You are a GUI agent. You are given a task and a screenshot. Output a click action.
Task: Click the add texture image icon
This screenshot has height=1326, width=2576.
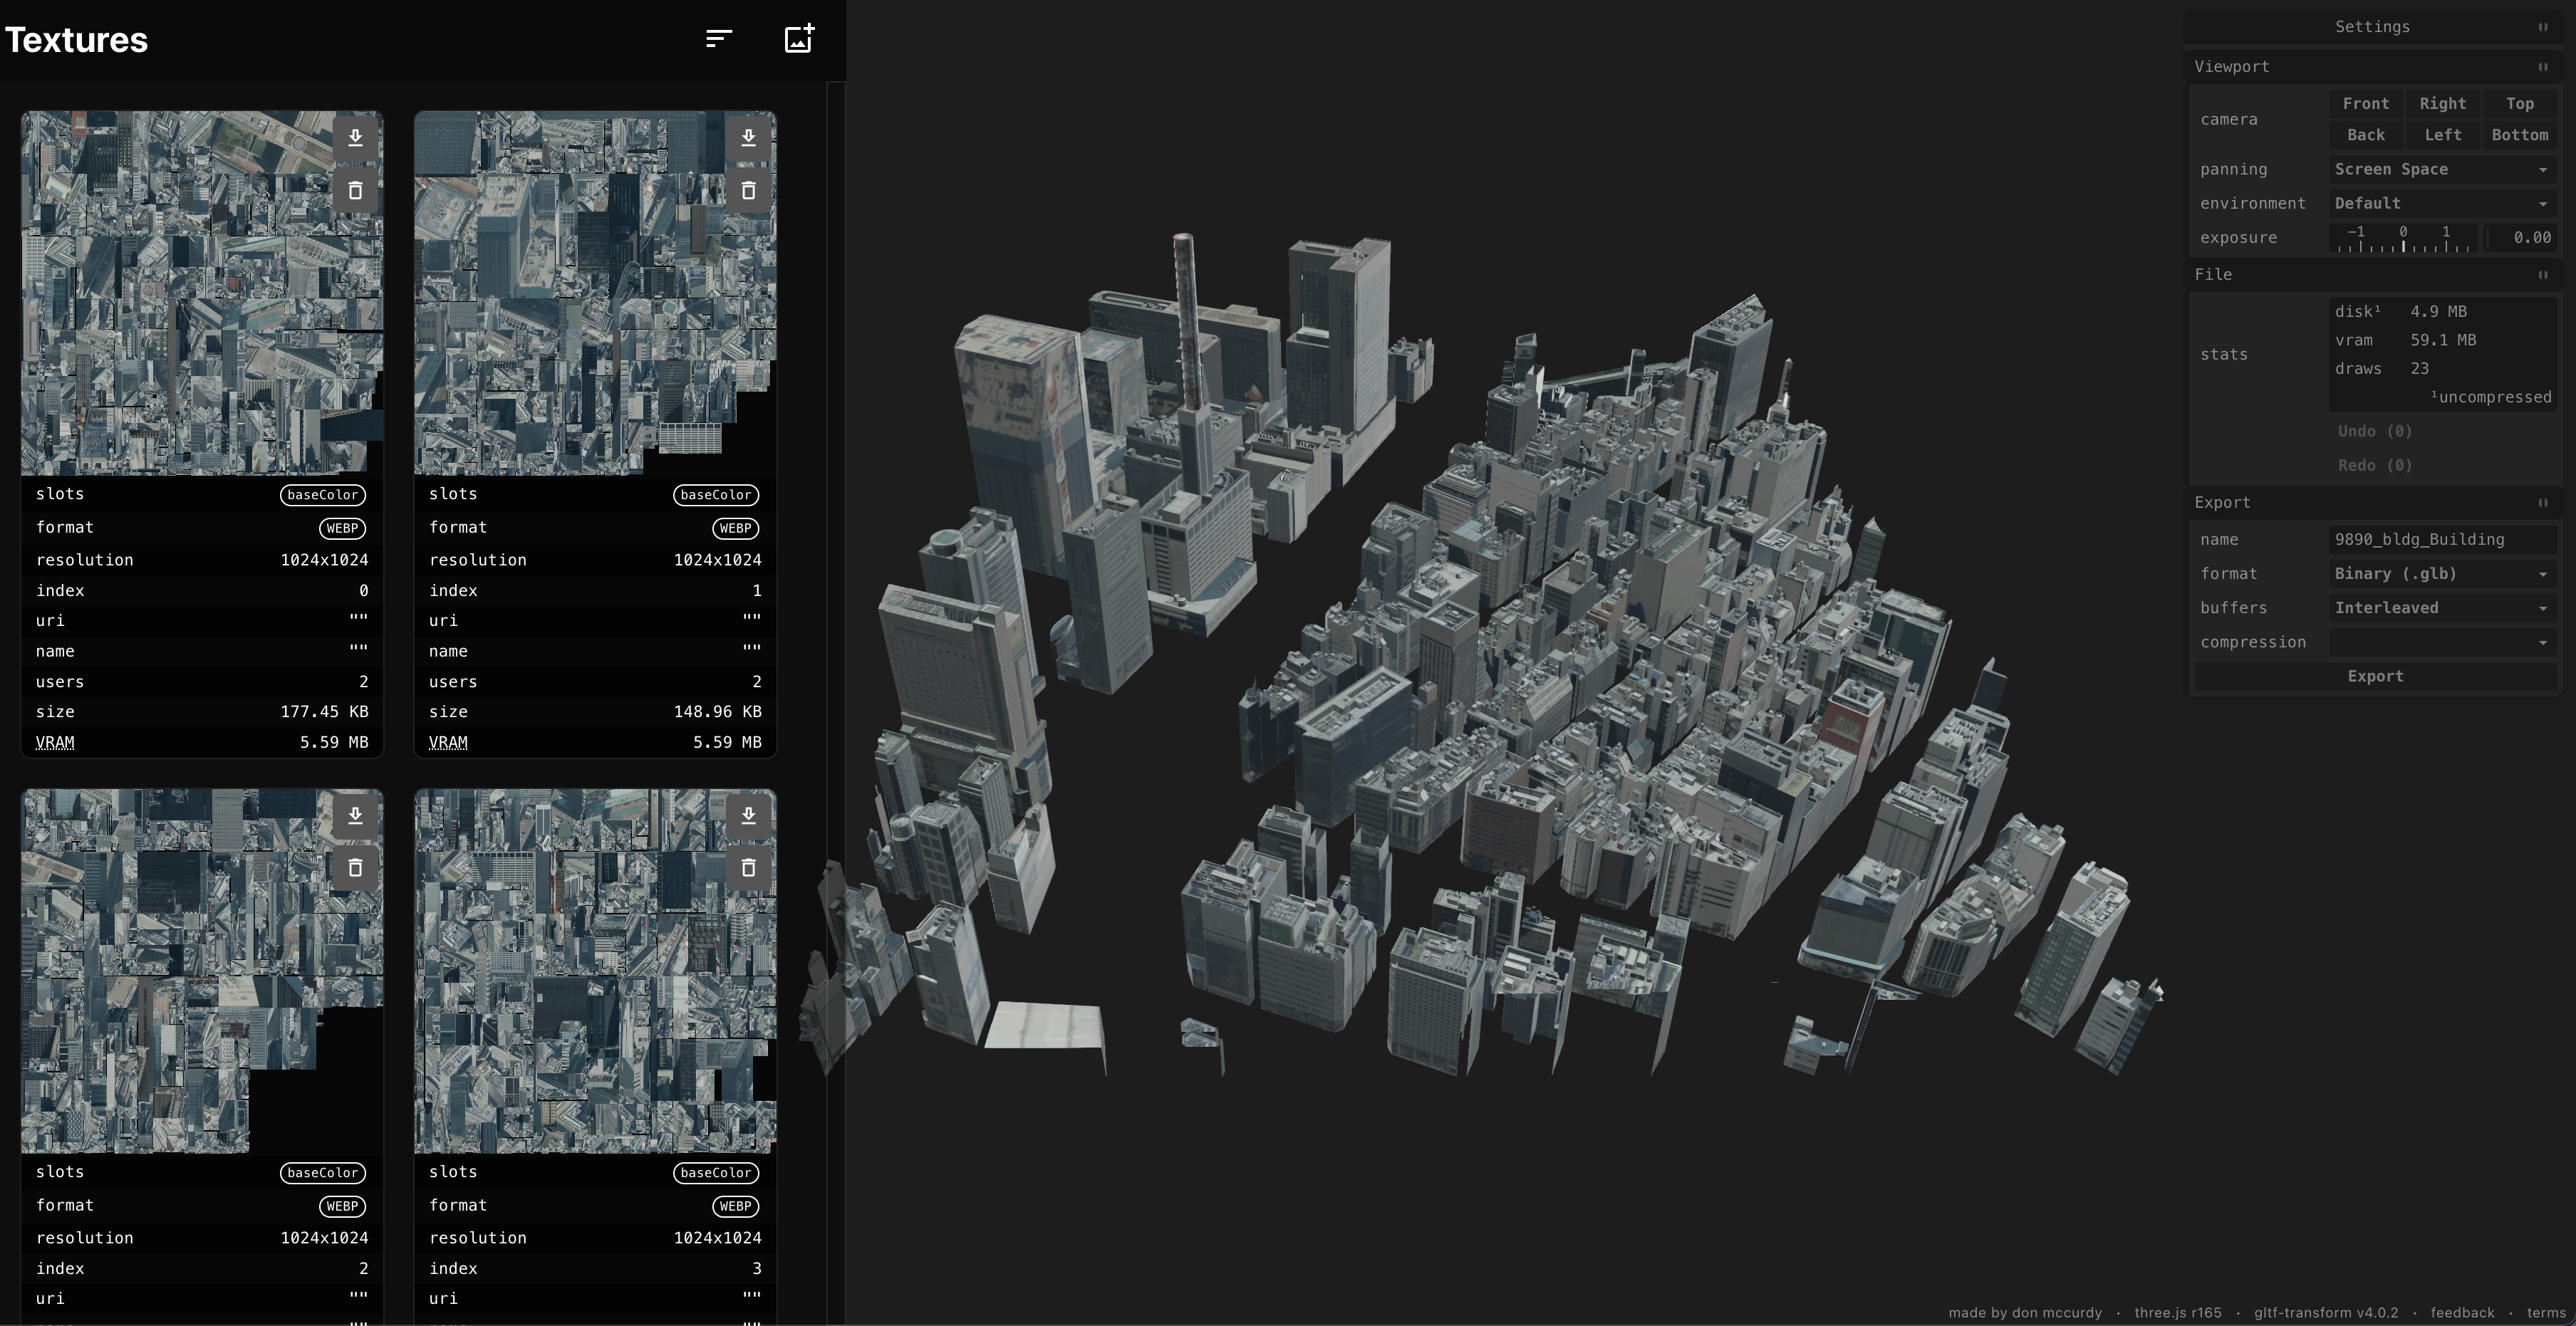click(799, 39)
